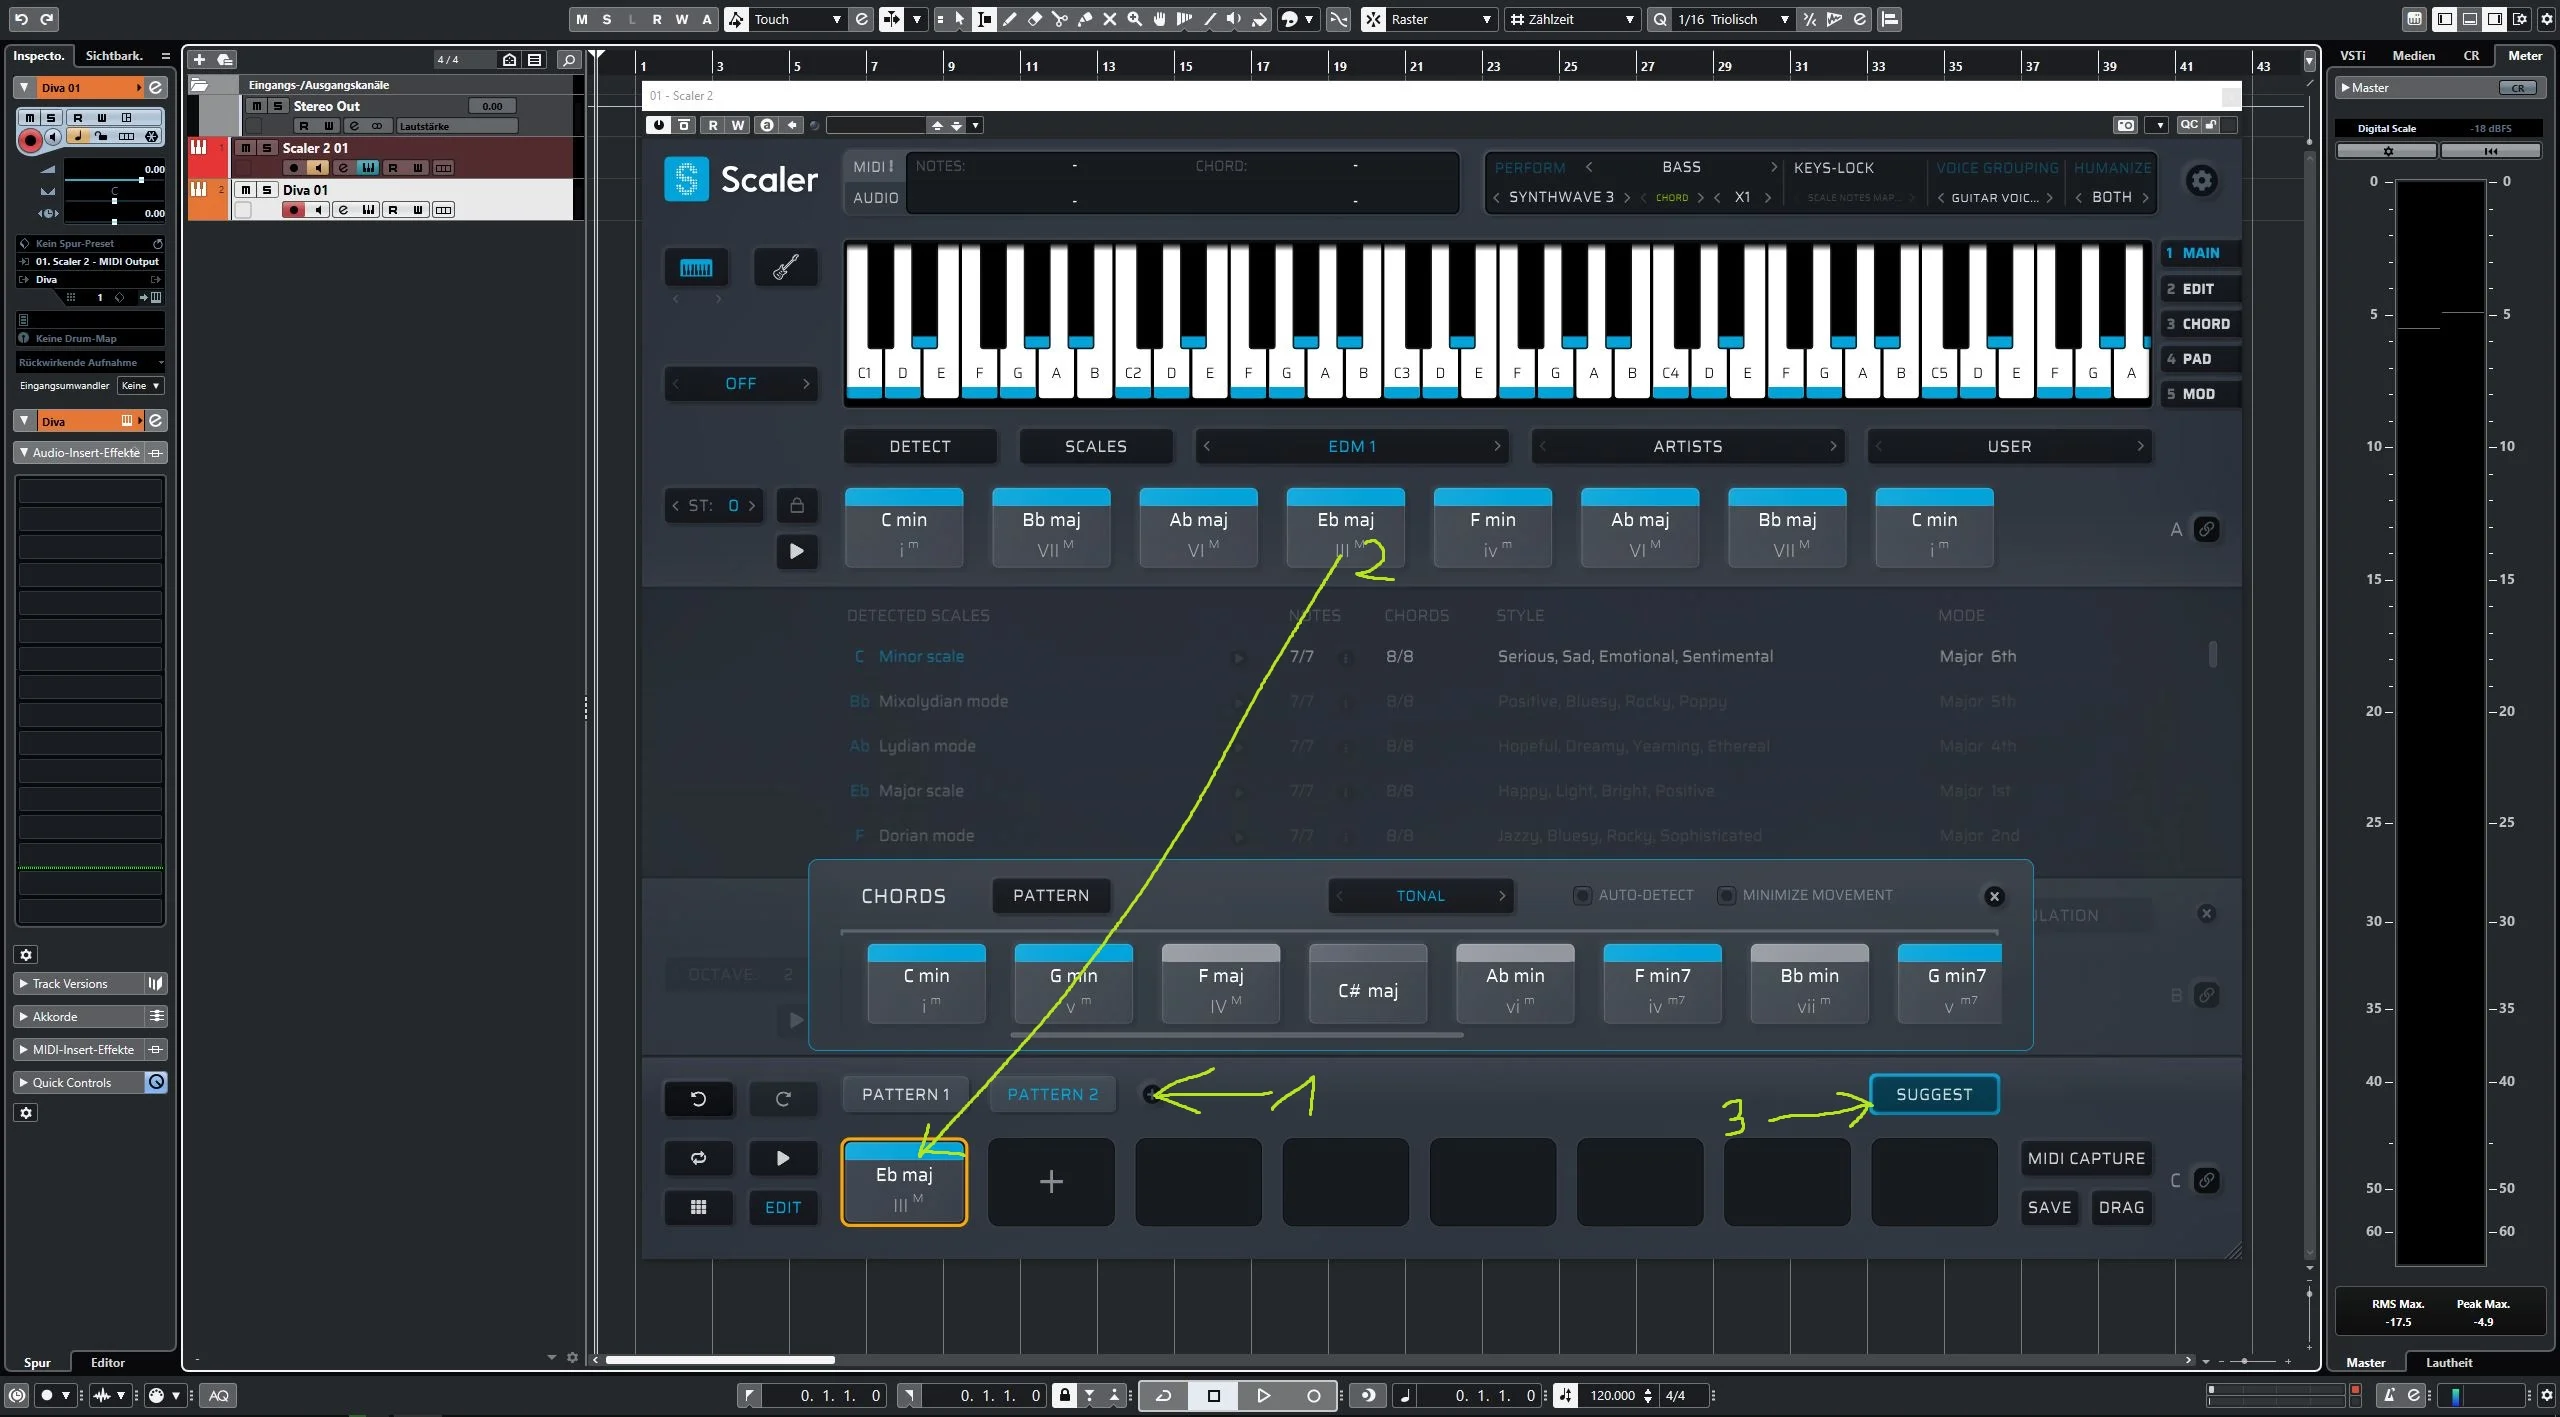Open the Touch automation mode dropdown
The width and height of the screenshot is (2560, 1417).
(797, 19)
